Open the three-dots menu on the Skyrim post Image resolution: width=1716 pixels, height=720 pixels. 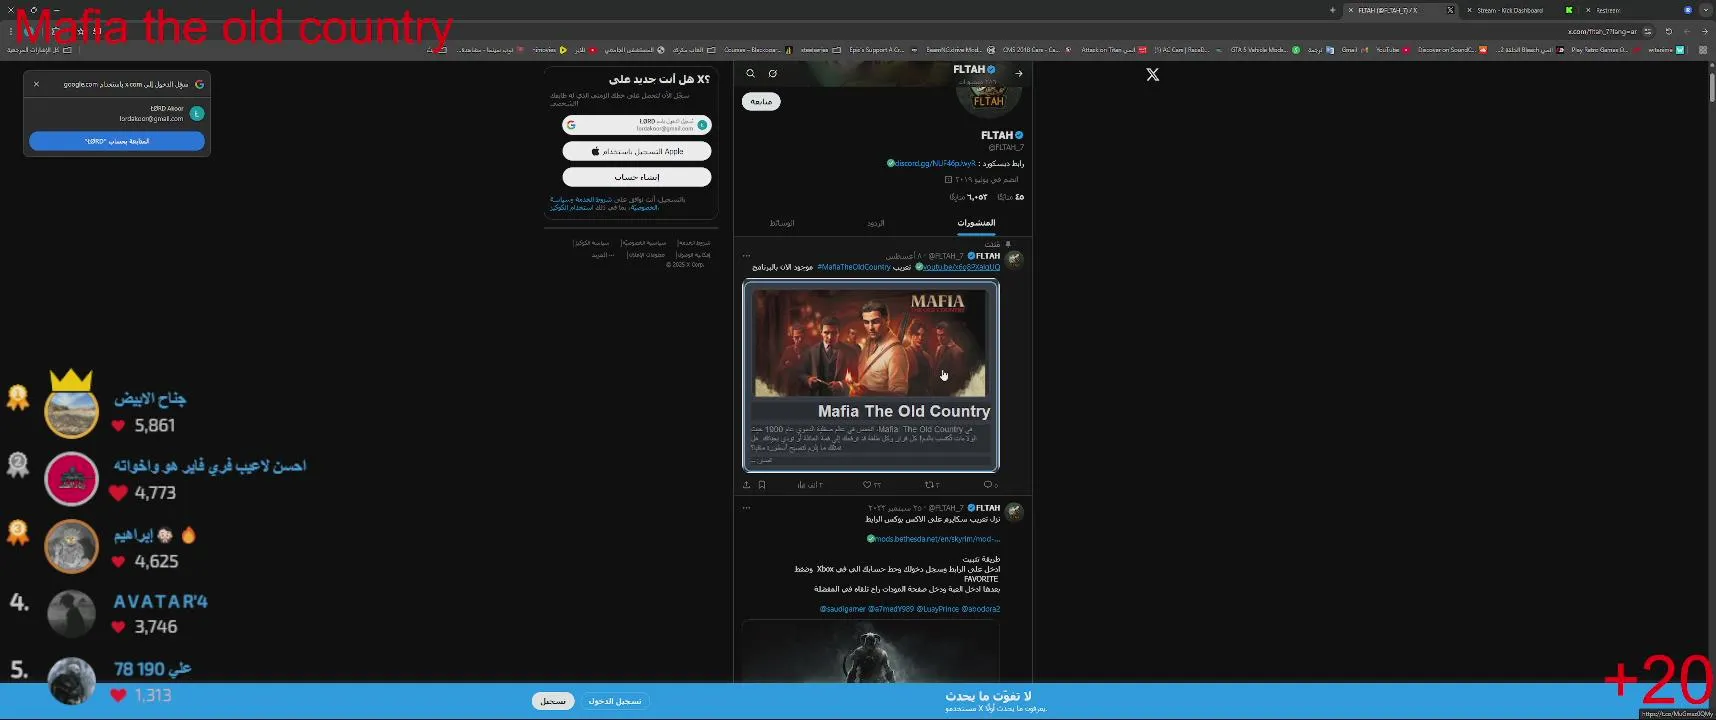pyautogui.click(x=746, y=508)
